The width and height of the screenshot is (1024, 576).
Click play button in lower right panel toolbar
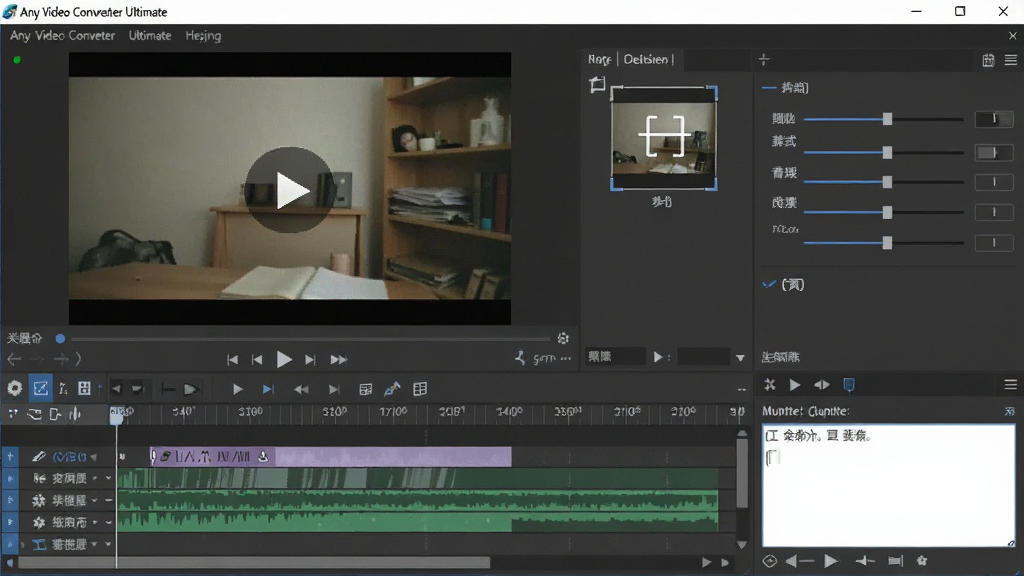tap(795, 385)
